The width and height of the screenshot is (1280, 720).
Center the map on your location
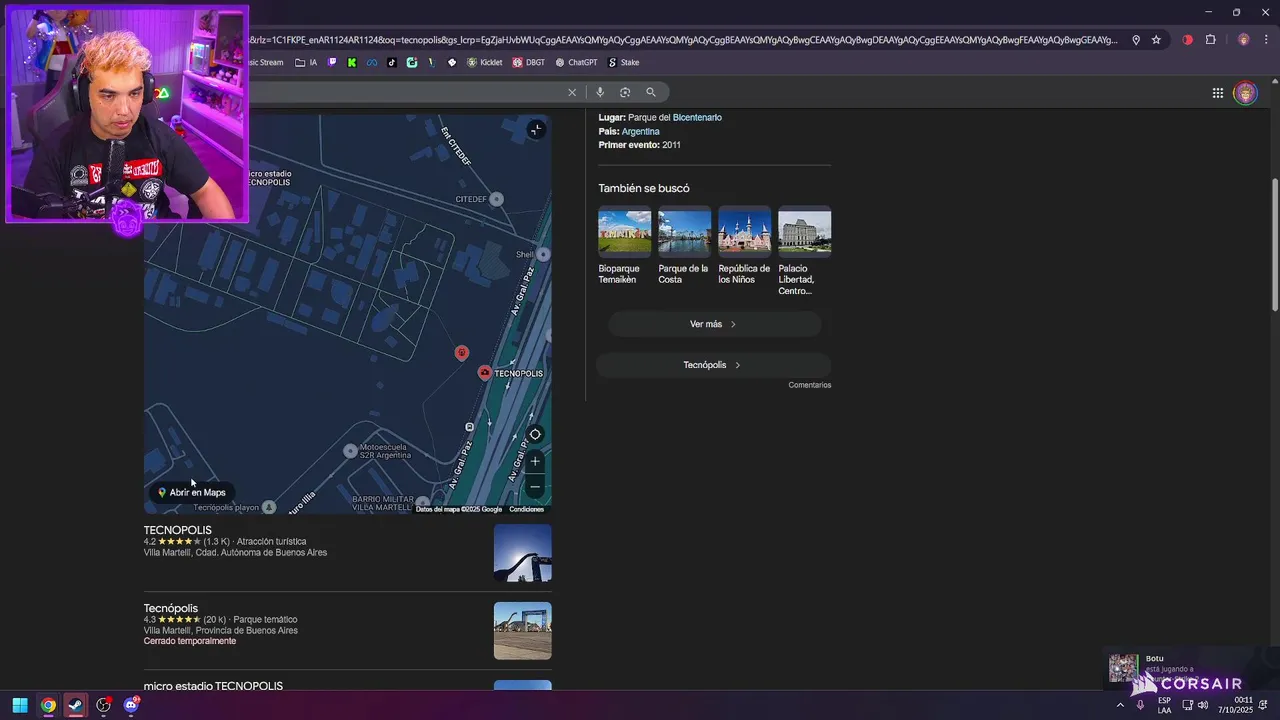click(x=535, y=434)
